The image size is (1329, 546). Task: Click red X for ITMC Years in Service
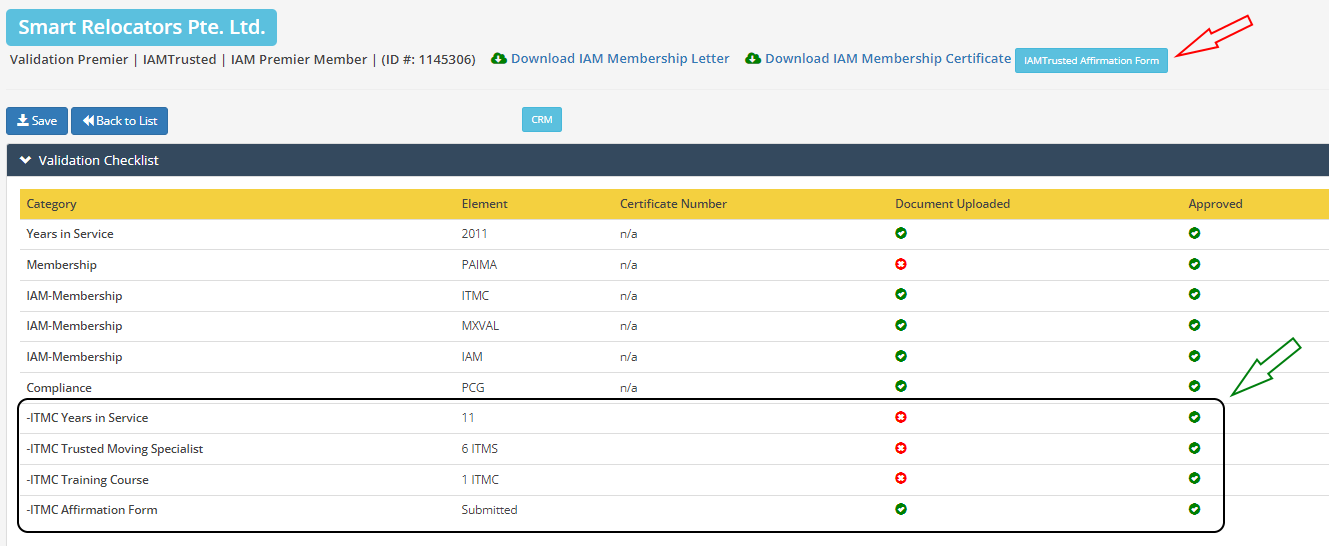901,417
